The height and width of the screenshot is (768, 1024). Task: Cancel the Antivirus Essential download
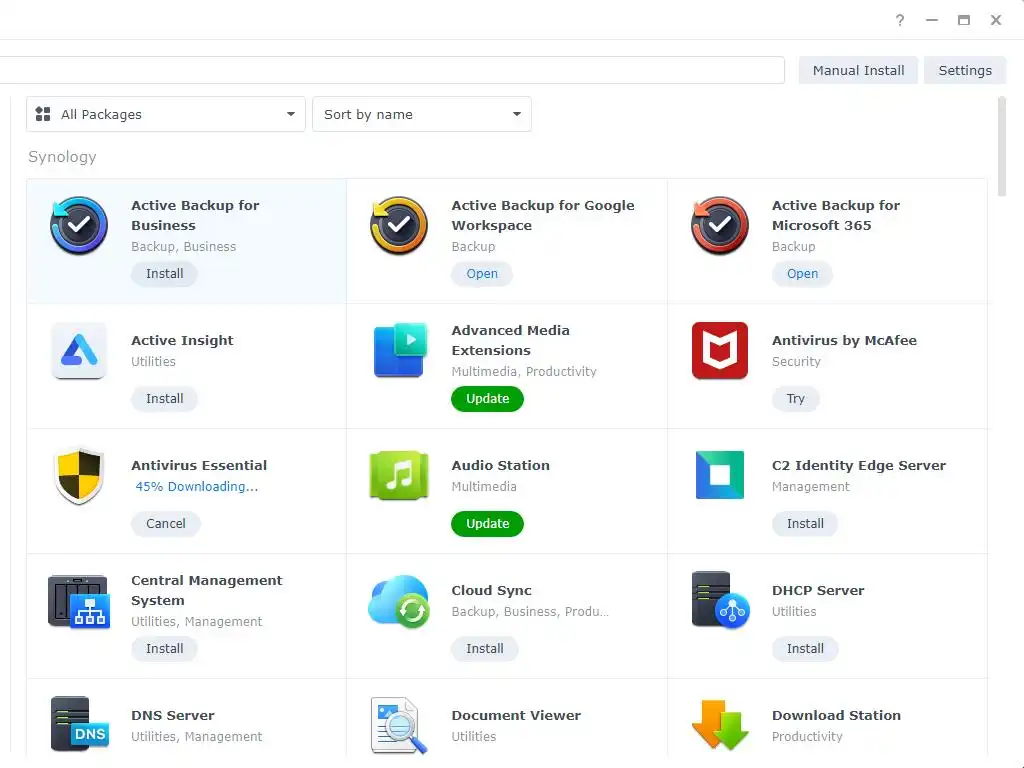tap(166, 524)
